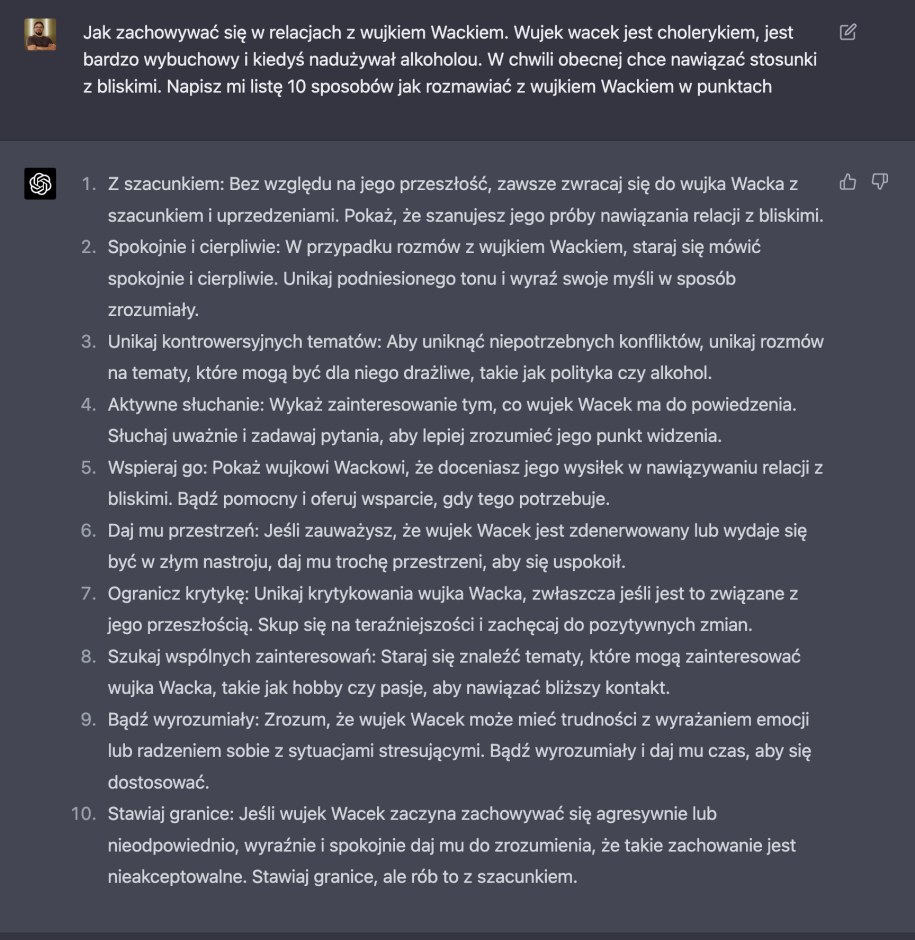Give the response a thumbs down

coord(880,182)
